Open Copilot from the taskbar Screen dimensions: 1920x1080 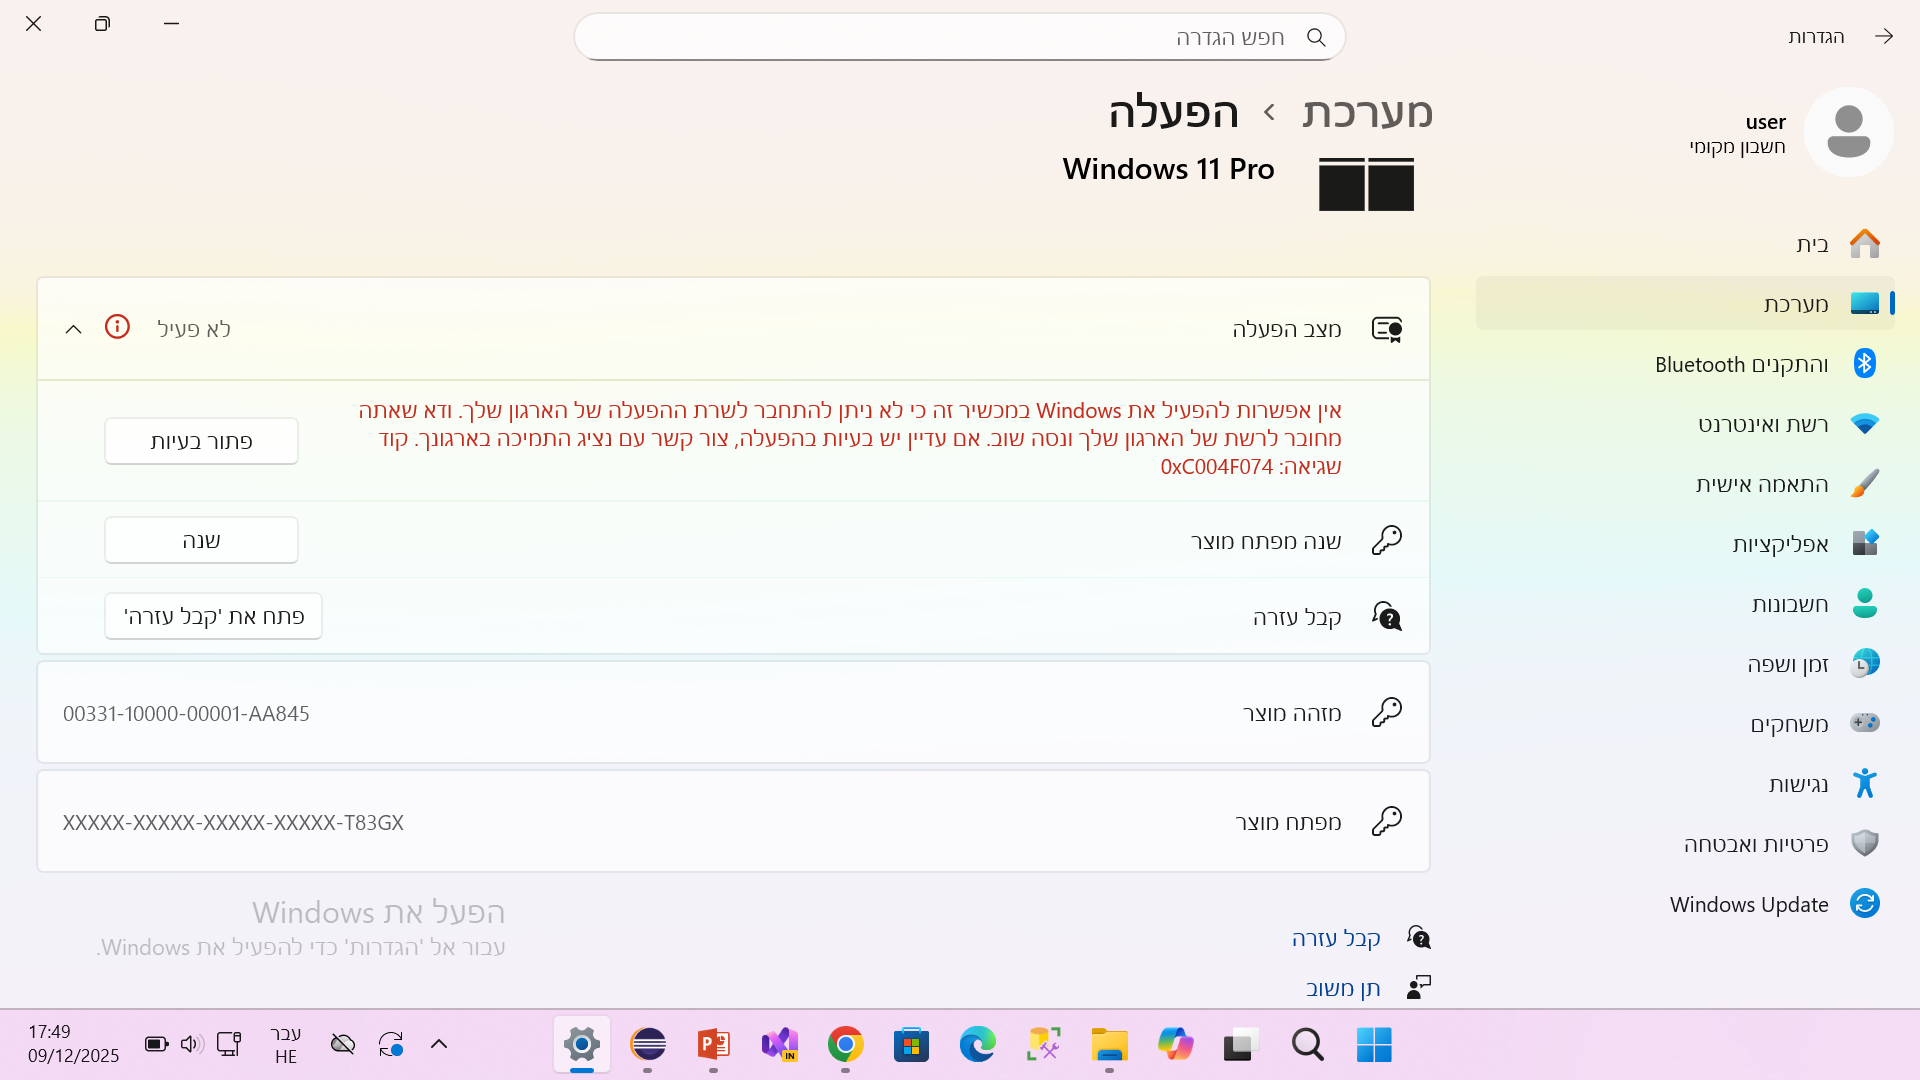click(x=1175, y=1045)
